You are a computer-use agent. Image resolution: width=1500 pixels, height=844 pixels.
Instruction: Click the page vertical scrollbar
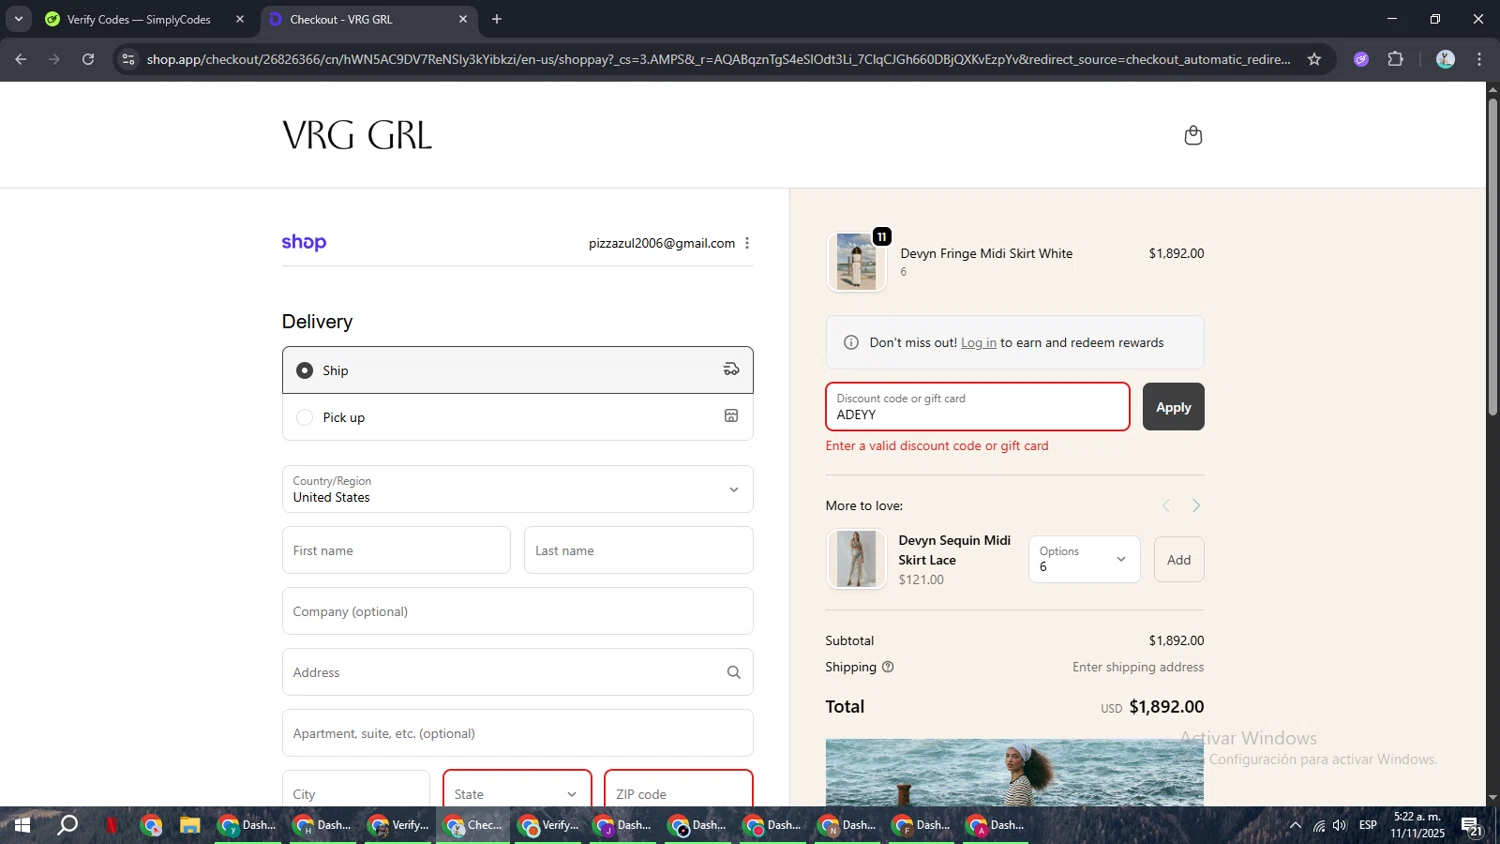1492,256
